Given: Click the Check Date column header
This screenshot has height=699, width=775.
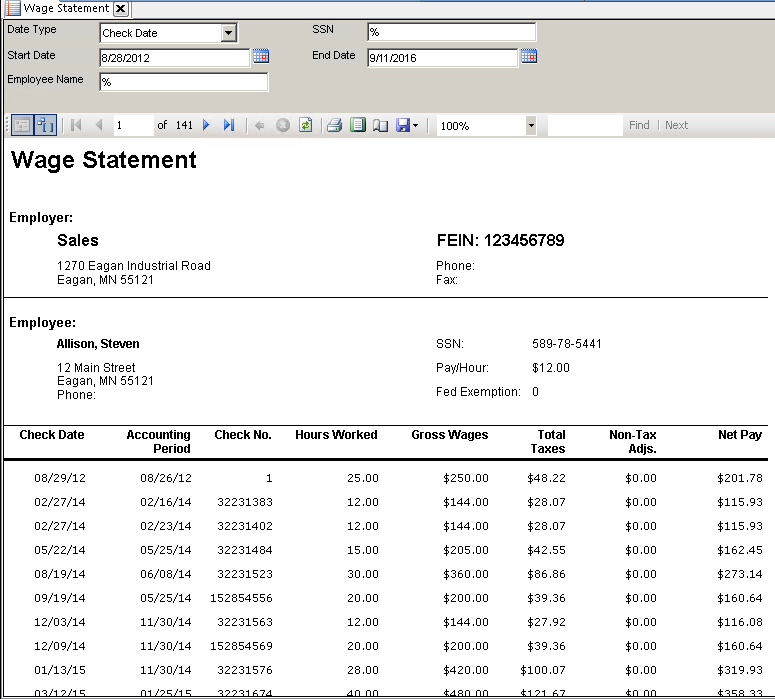Looking at the screenshot, I should point(52,435).
